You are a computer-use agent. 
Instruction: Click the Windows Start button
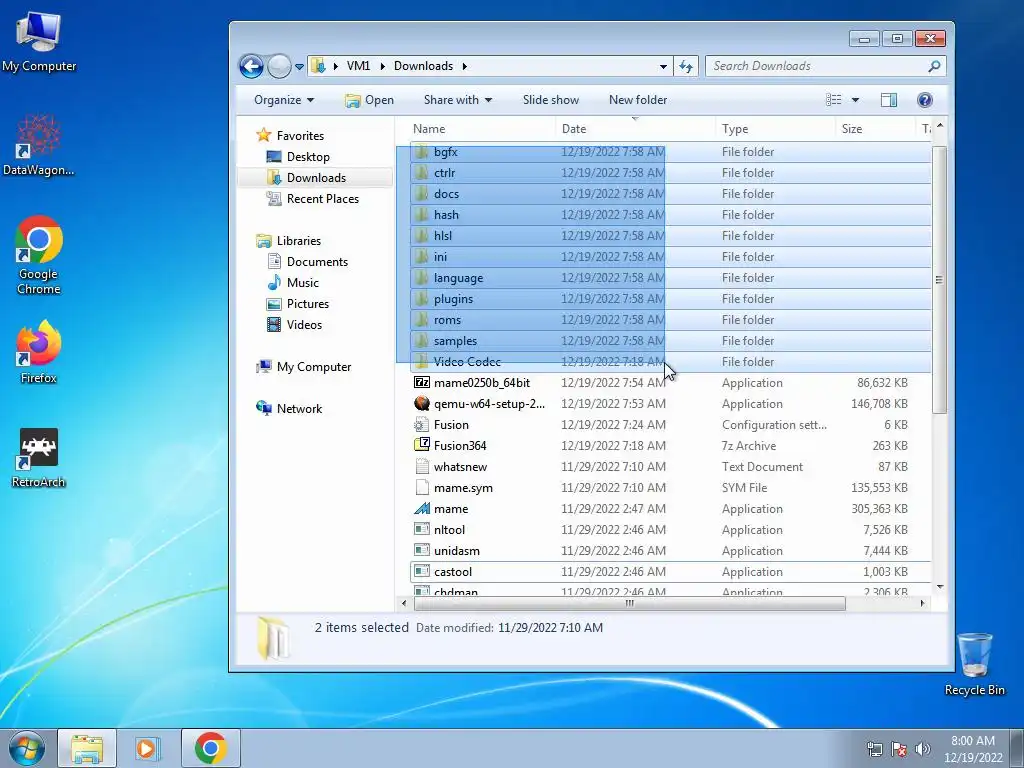(26, 748)
